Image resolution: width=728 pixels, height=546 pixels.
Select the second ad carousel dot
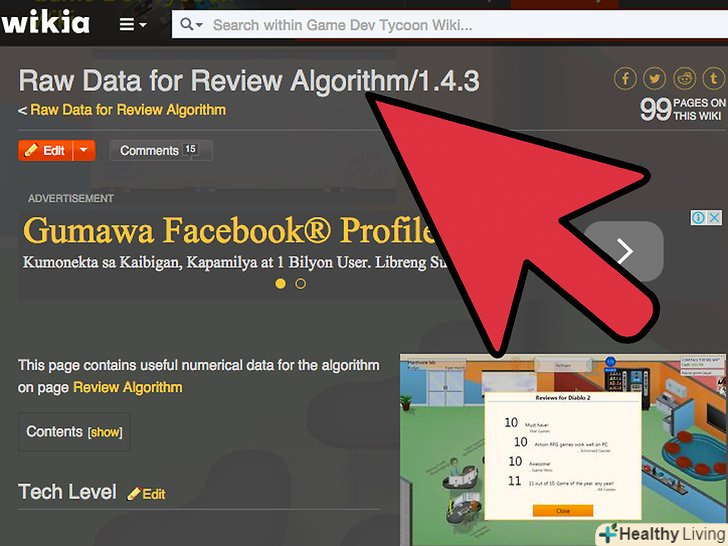301,283
